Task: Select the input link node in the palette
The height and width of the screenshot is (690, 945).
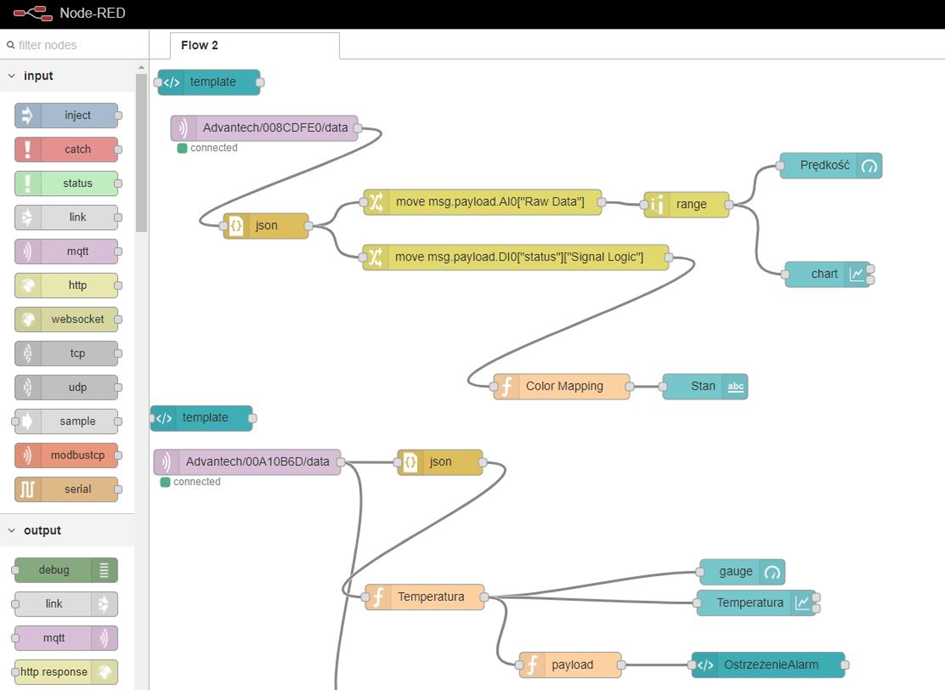Action: point(66,217)
